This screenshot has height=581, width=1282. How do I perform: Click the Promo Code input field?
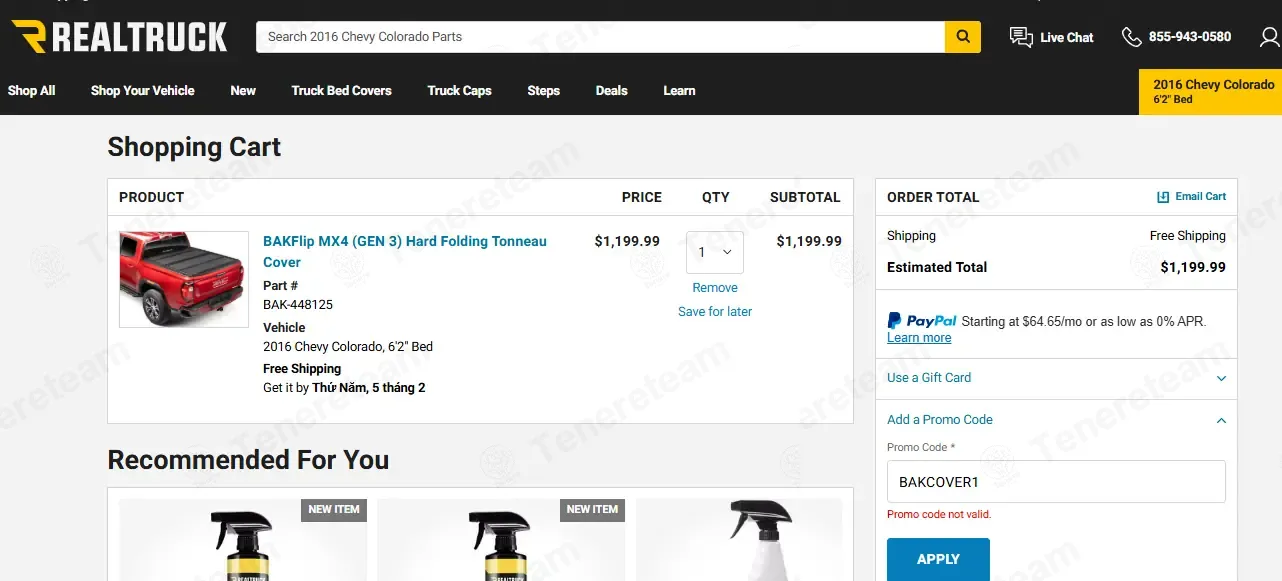[1056, 482]
